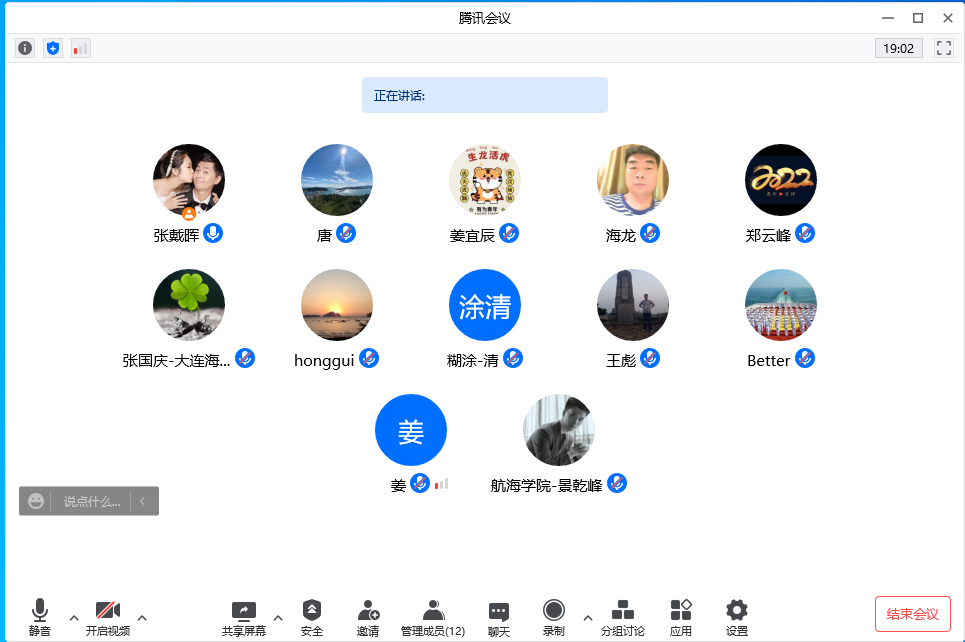
Task: Open the 邀请 invite dialog
Action: (x=368, y=617)
